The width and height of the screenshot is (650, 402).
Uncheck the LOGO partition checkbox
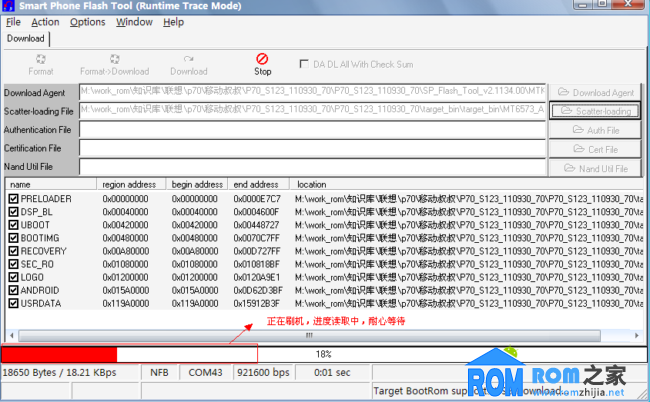click(13, 277)
